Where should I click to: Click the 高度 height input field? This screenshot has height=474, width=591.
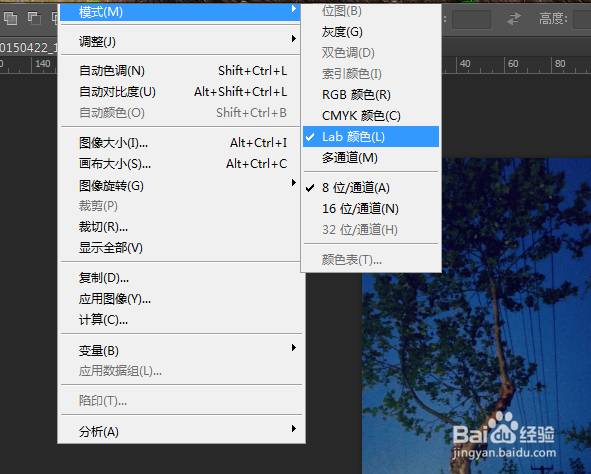tap(582, 19)
